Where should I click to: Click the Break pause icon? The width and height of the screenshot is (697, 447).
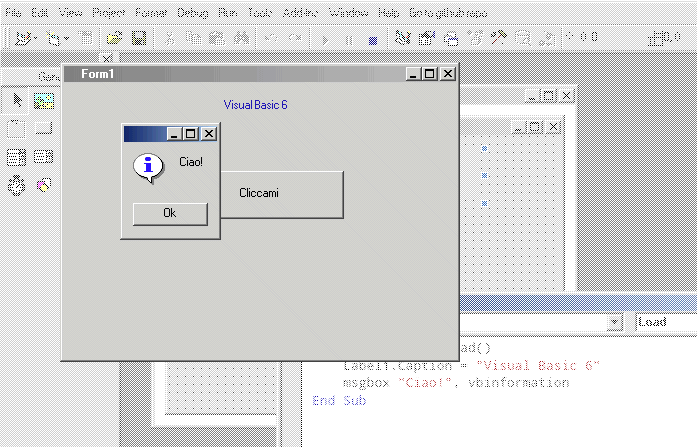(349, 40)
